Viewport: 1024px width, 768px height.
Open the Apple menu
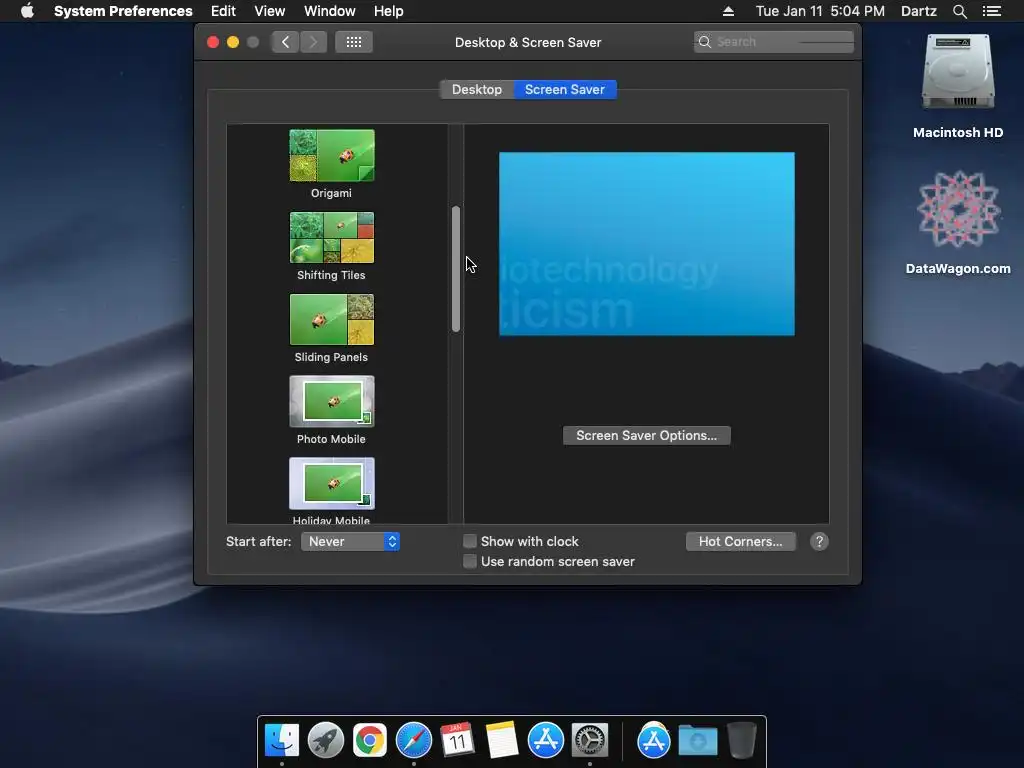27,11
